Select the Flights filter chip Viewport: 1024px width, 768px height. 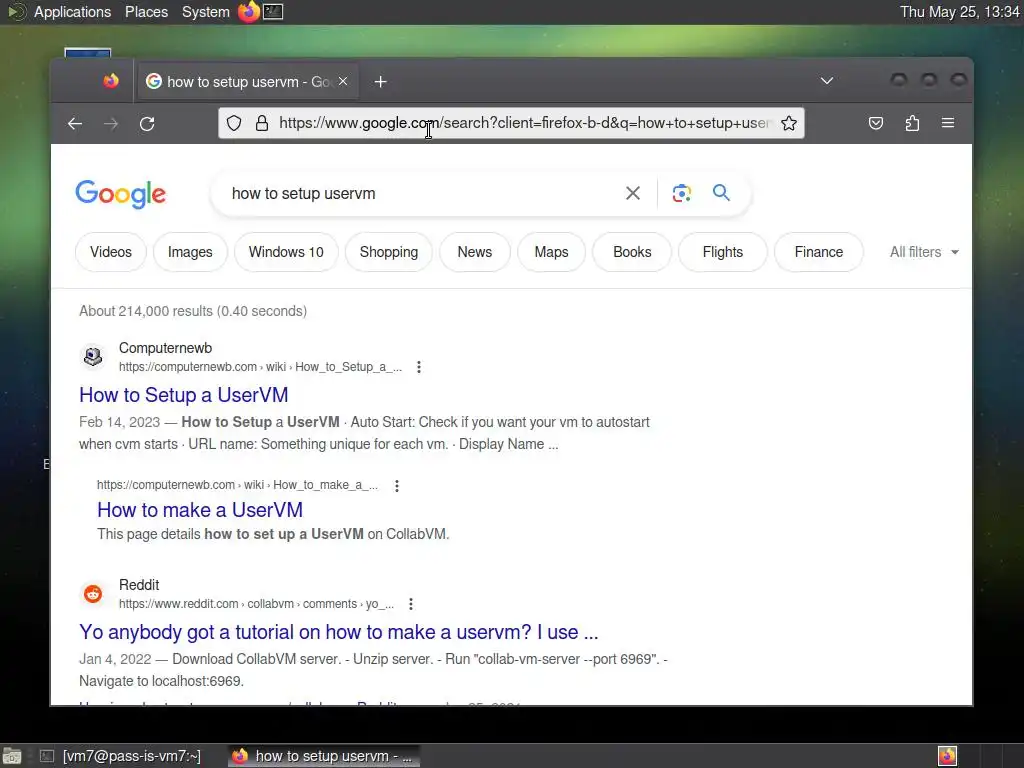(723, 252)
